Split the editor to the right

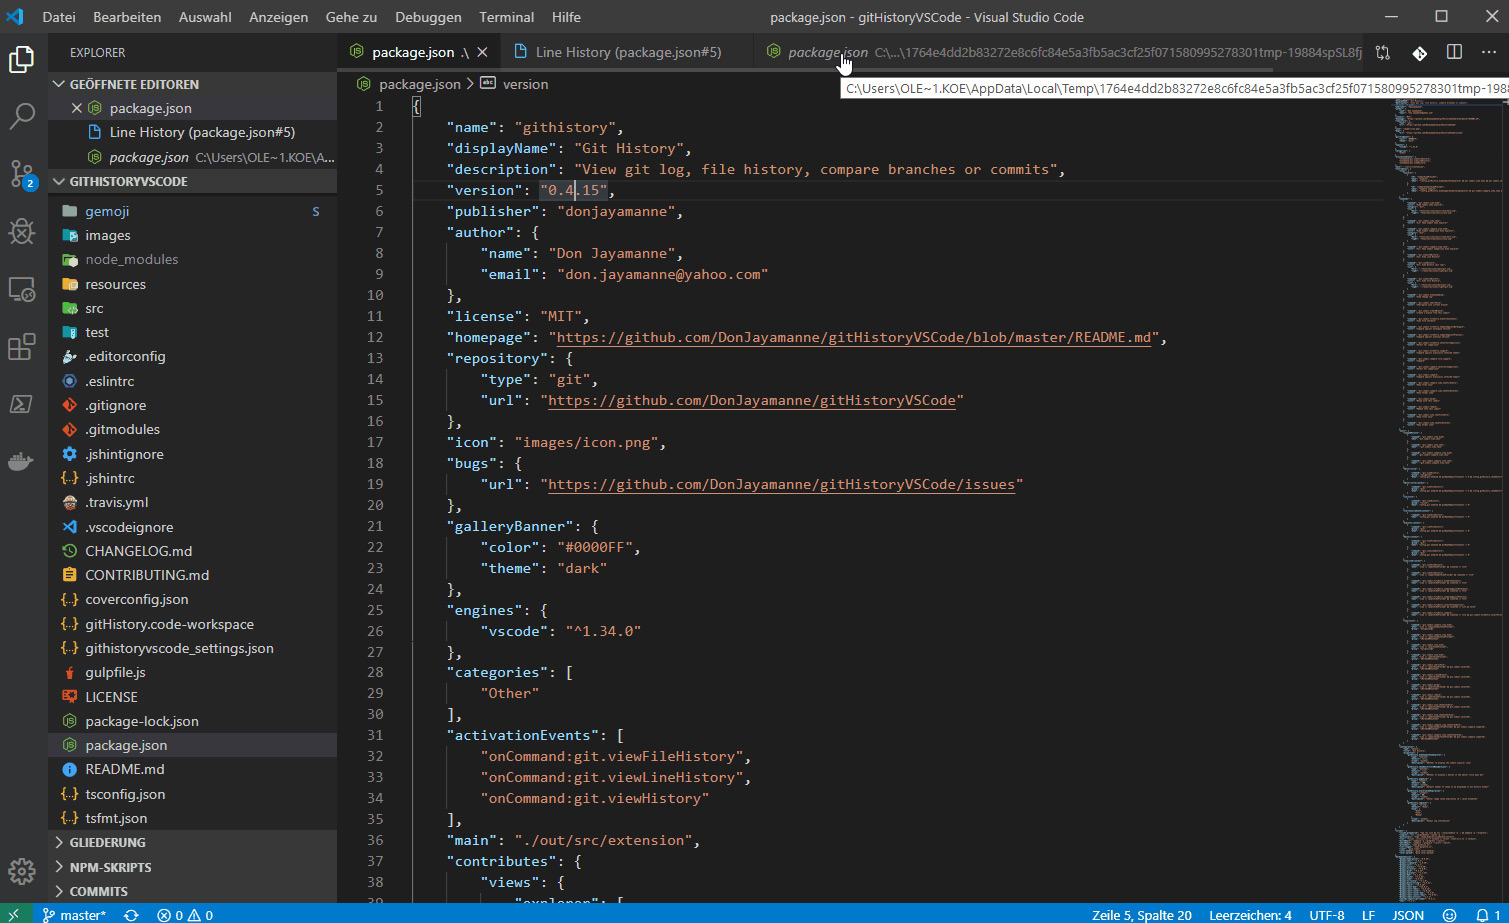pos(1454,52)
